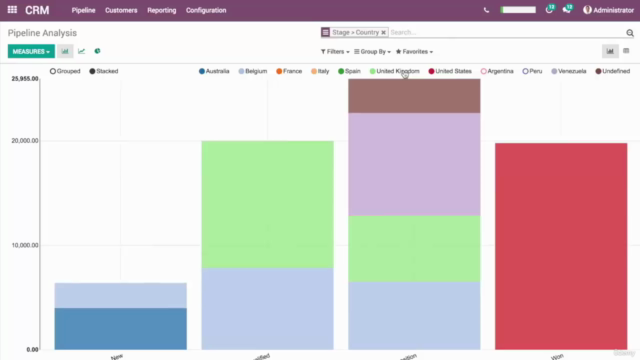Viewport: 640px width, 360px height.
Task: Select the Stacked radio option
Action: (x=104, y=71)
